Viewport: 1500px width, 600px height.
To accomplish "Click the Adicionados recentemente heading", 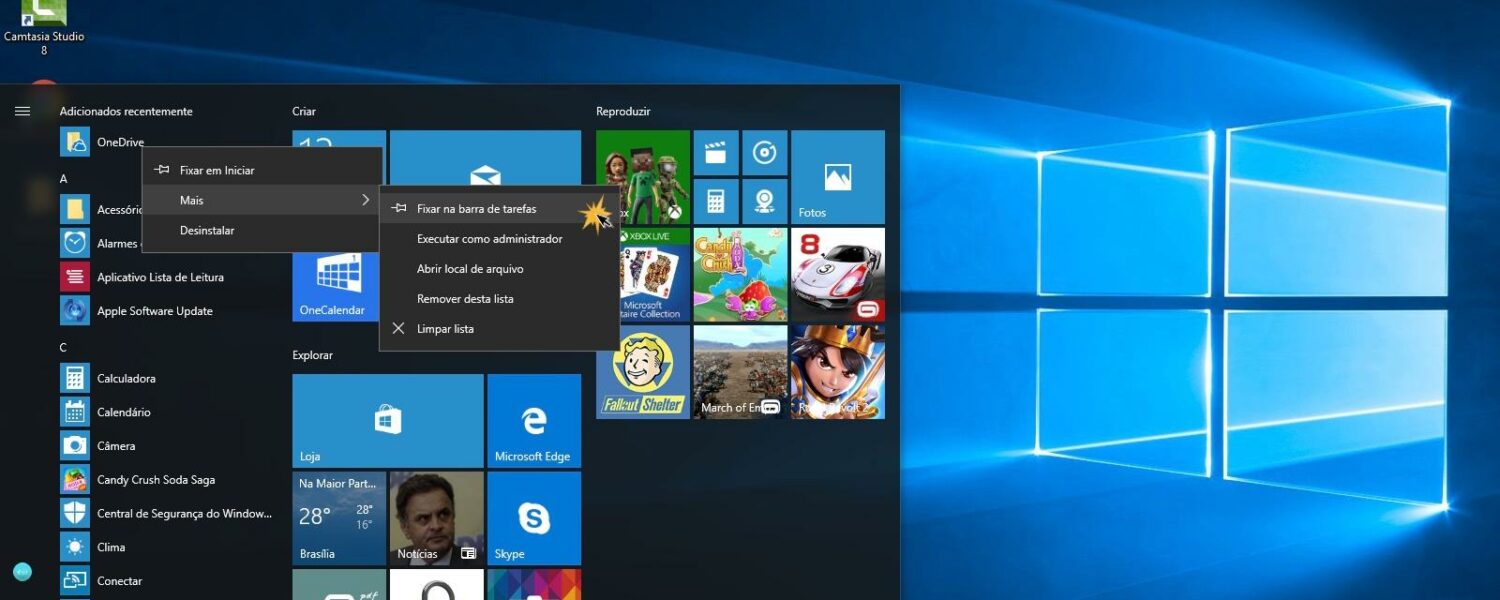I will coord(126,111).
